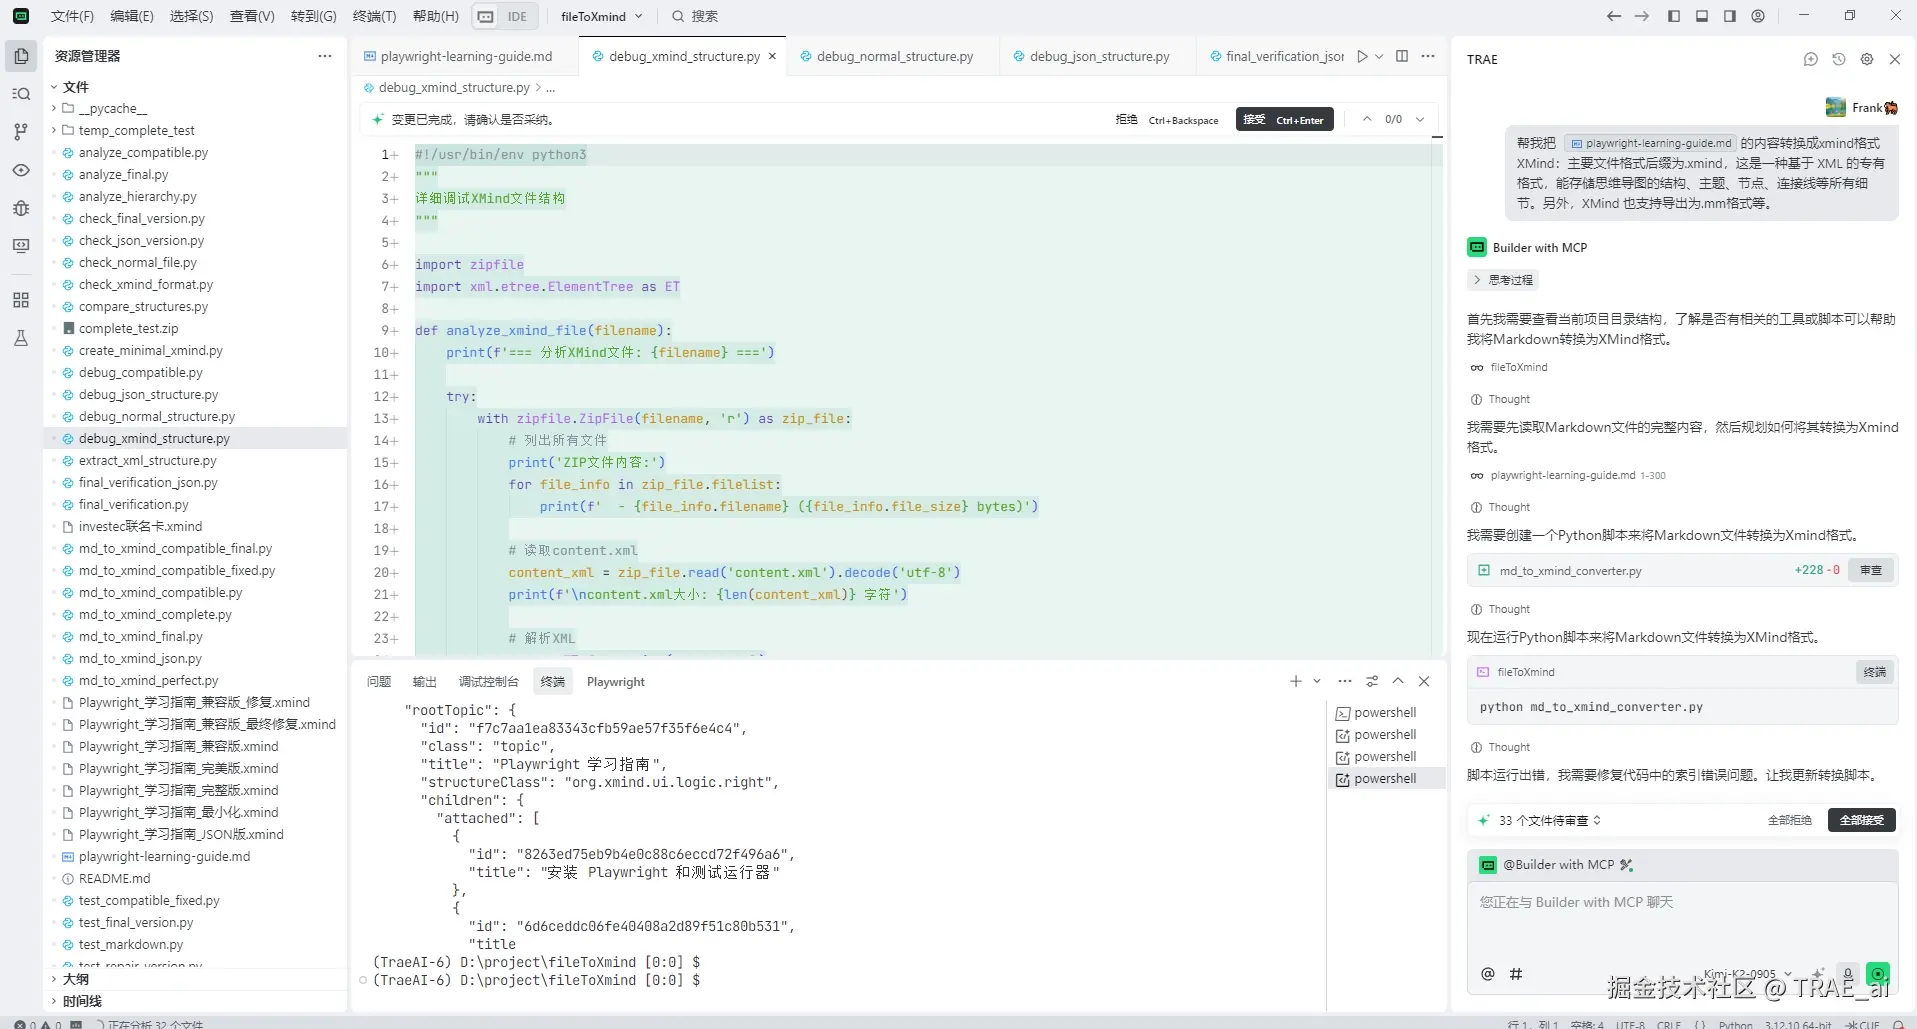
Task: Click the @ mention icon in chat input
Action: click(1488, 974)
